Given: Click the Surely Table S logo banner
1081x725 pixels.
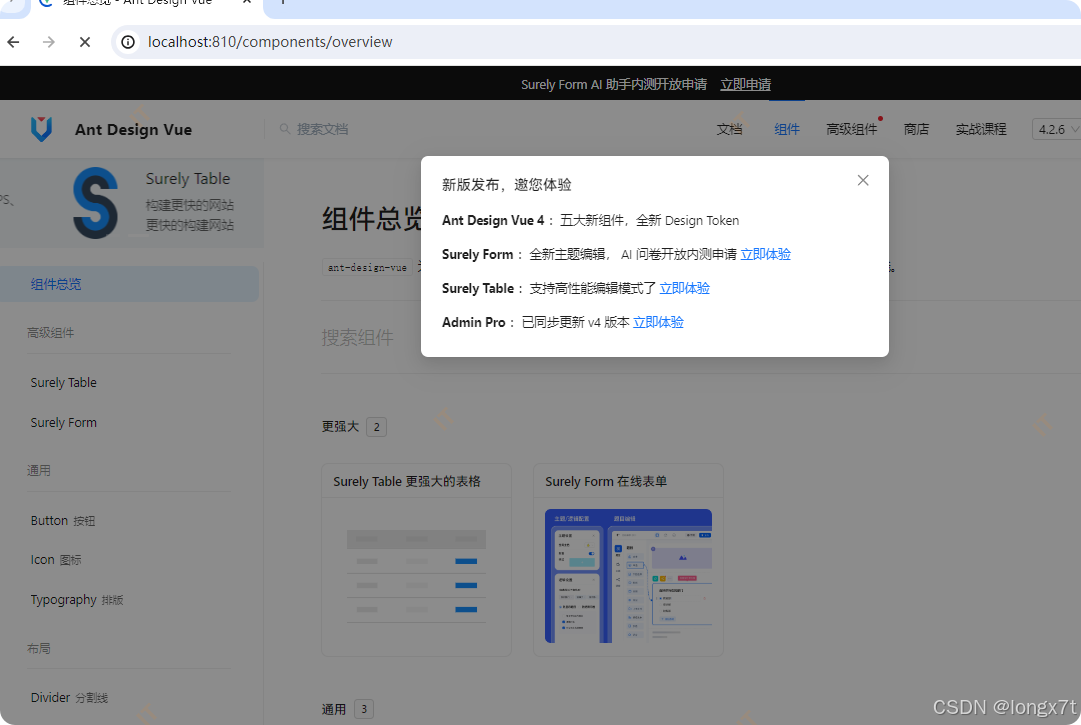Looking at the screenshot, I should (x=95, y=203).
